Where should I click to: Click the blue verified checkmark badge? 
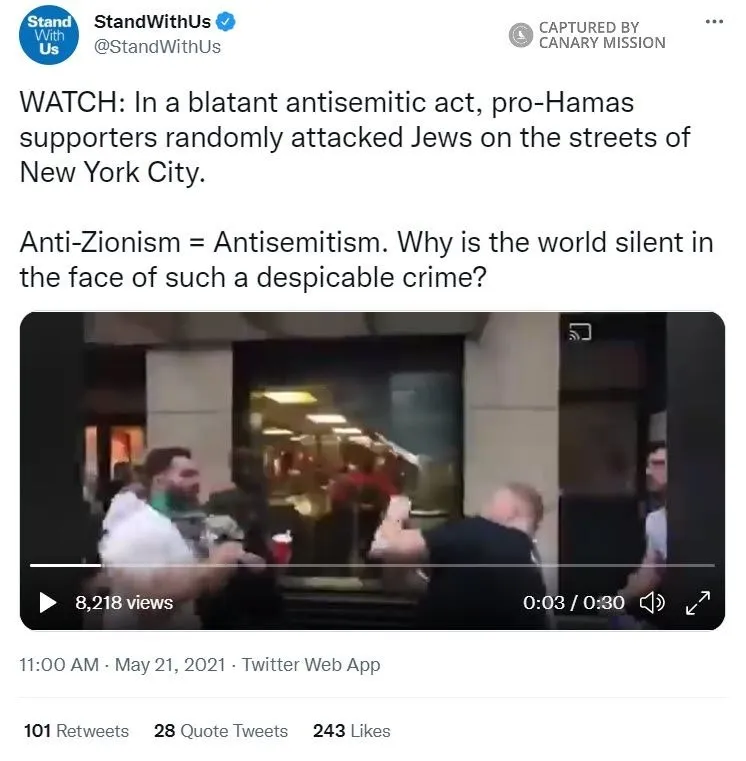226,22
